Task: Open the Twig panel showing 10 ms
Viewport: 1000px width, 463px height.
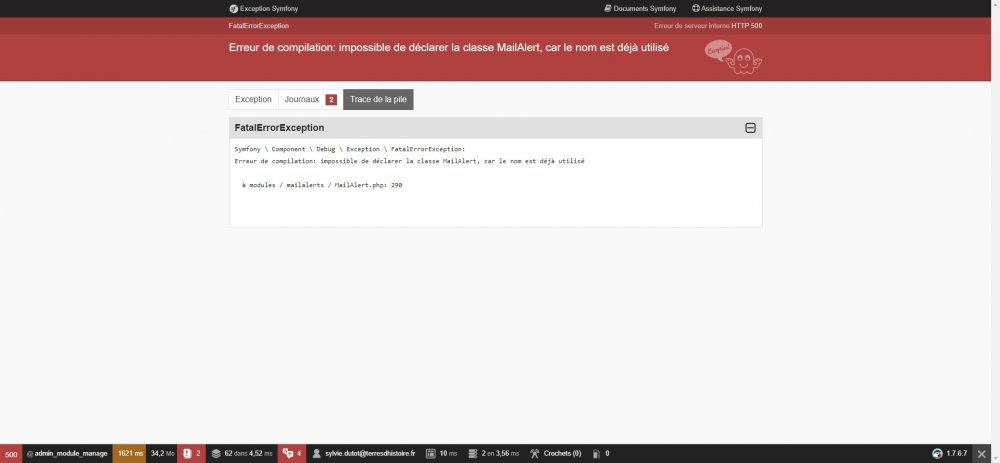Action: click(x=441, y=453)
